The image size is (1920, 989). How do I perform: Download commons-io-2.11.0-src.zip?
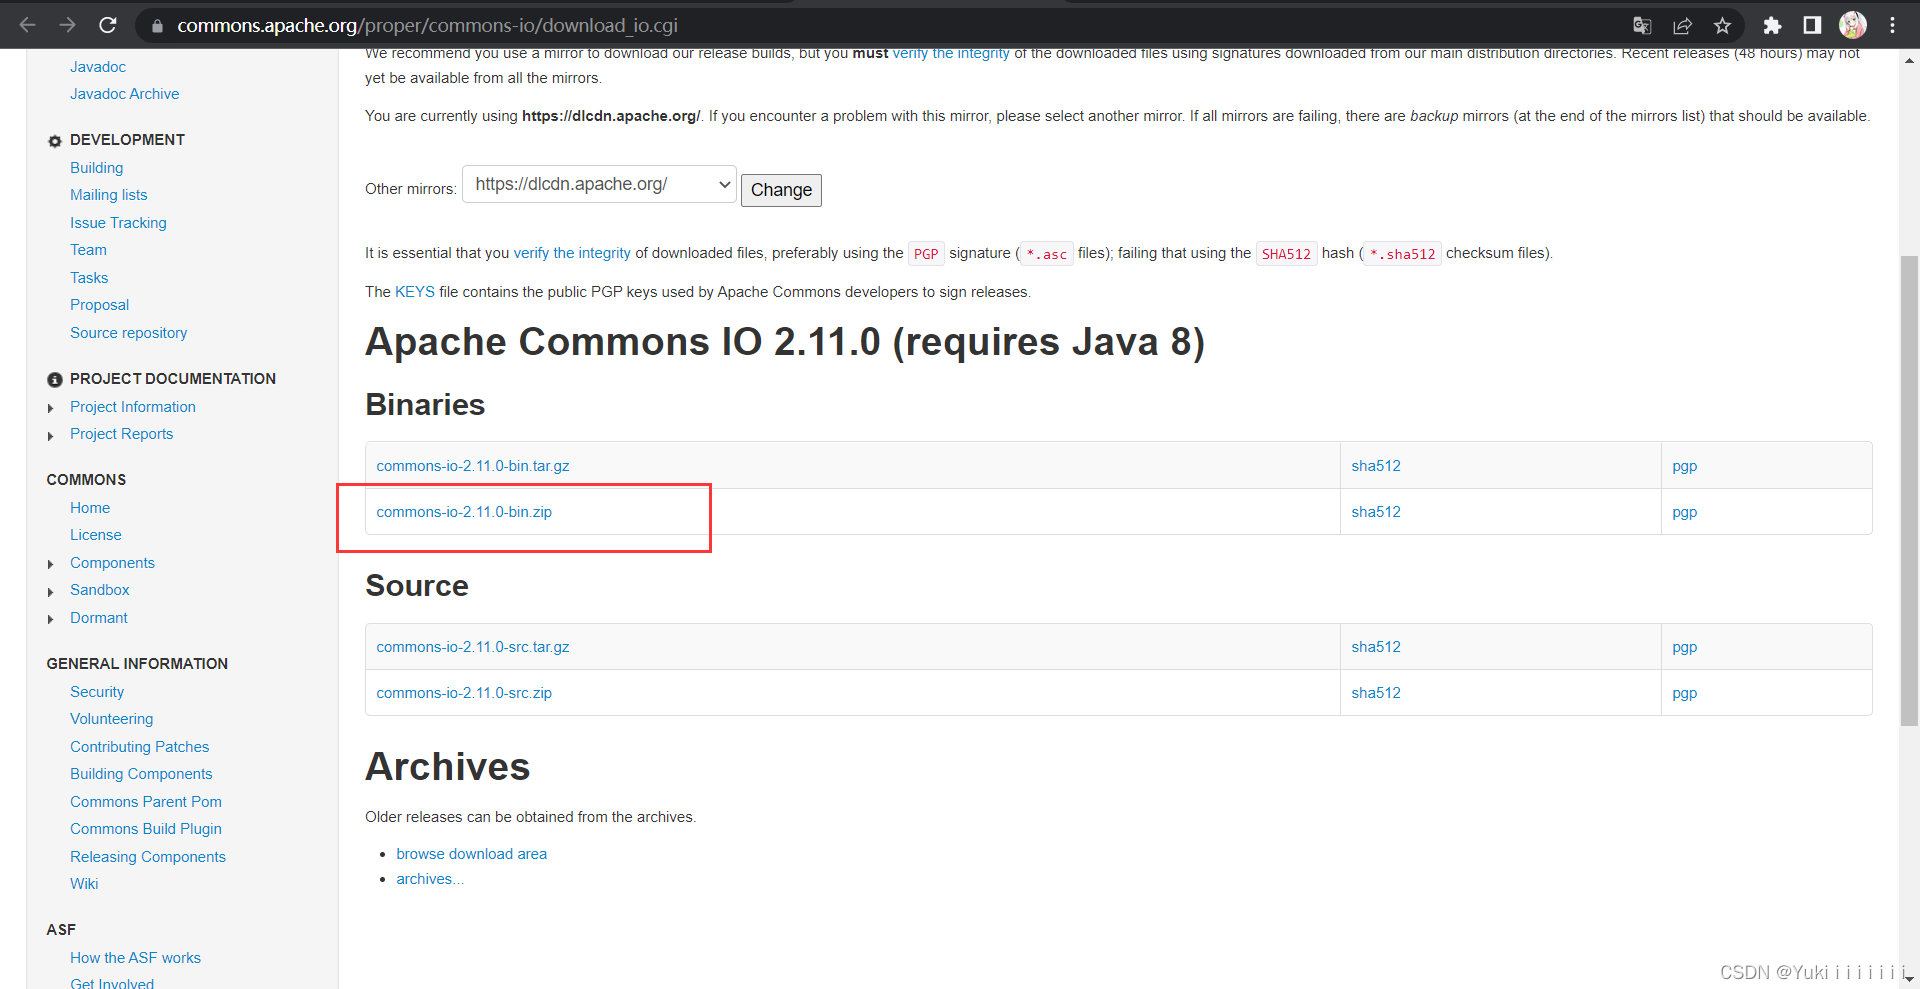(x=464, y=693)
